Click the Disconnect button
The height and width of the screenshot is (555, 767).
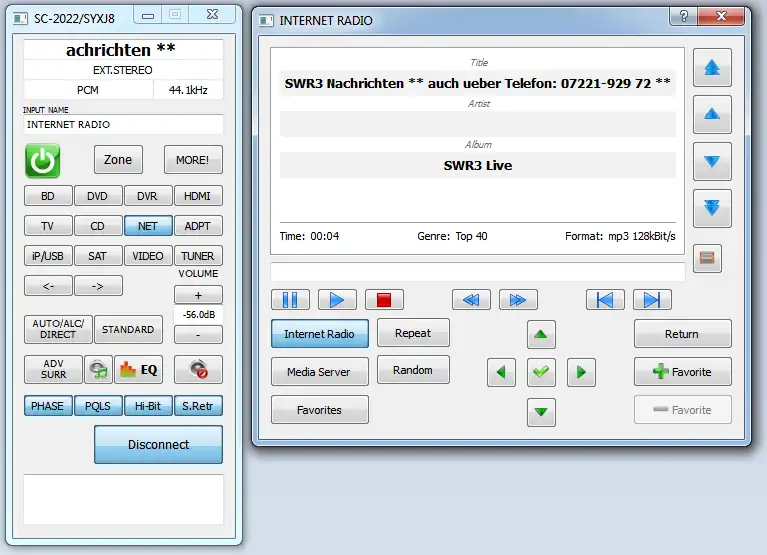click(x=158, y=444)
